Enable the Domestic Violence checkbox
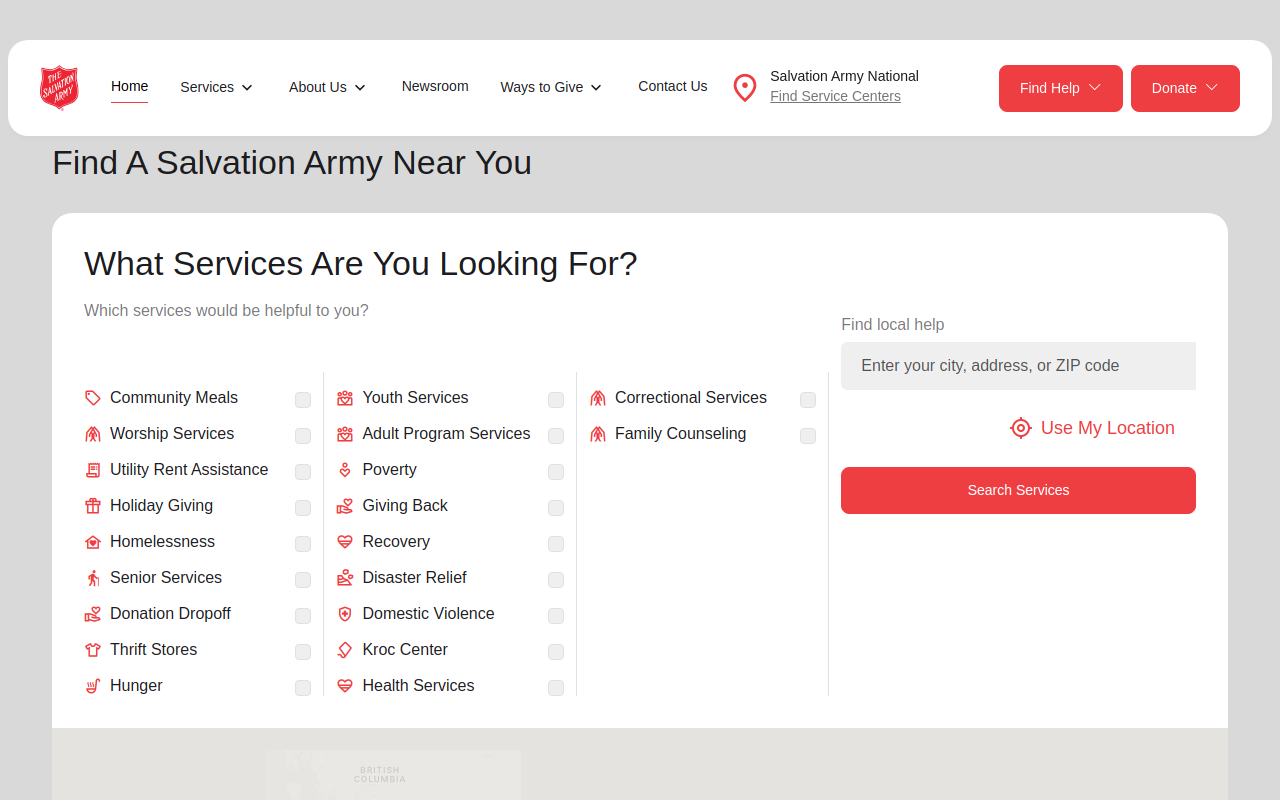Image resolution: width=1280 pixels, height=800 pixels. (x=556, y=616)
